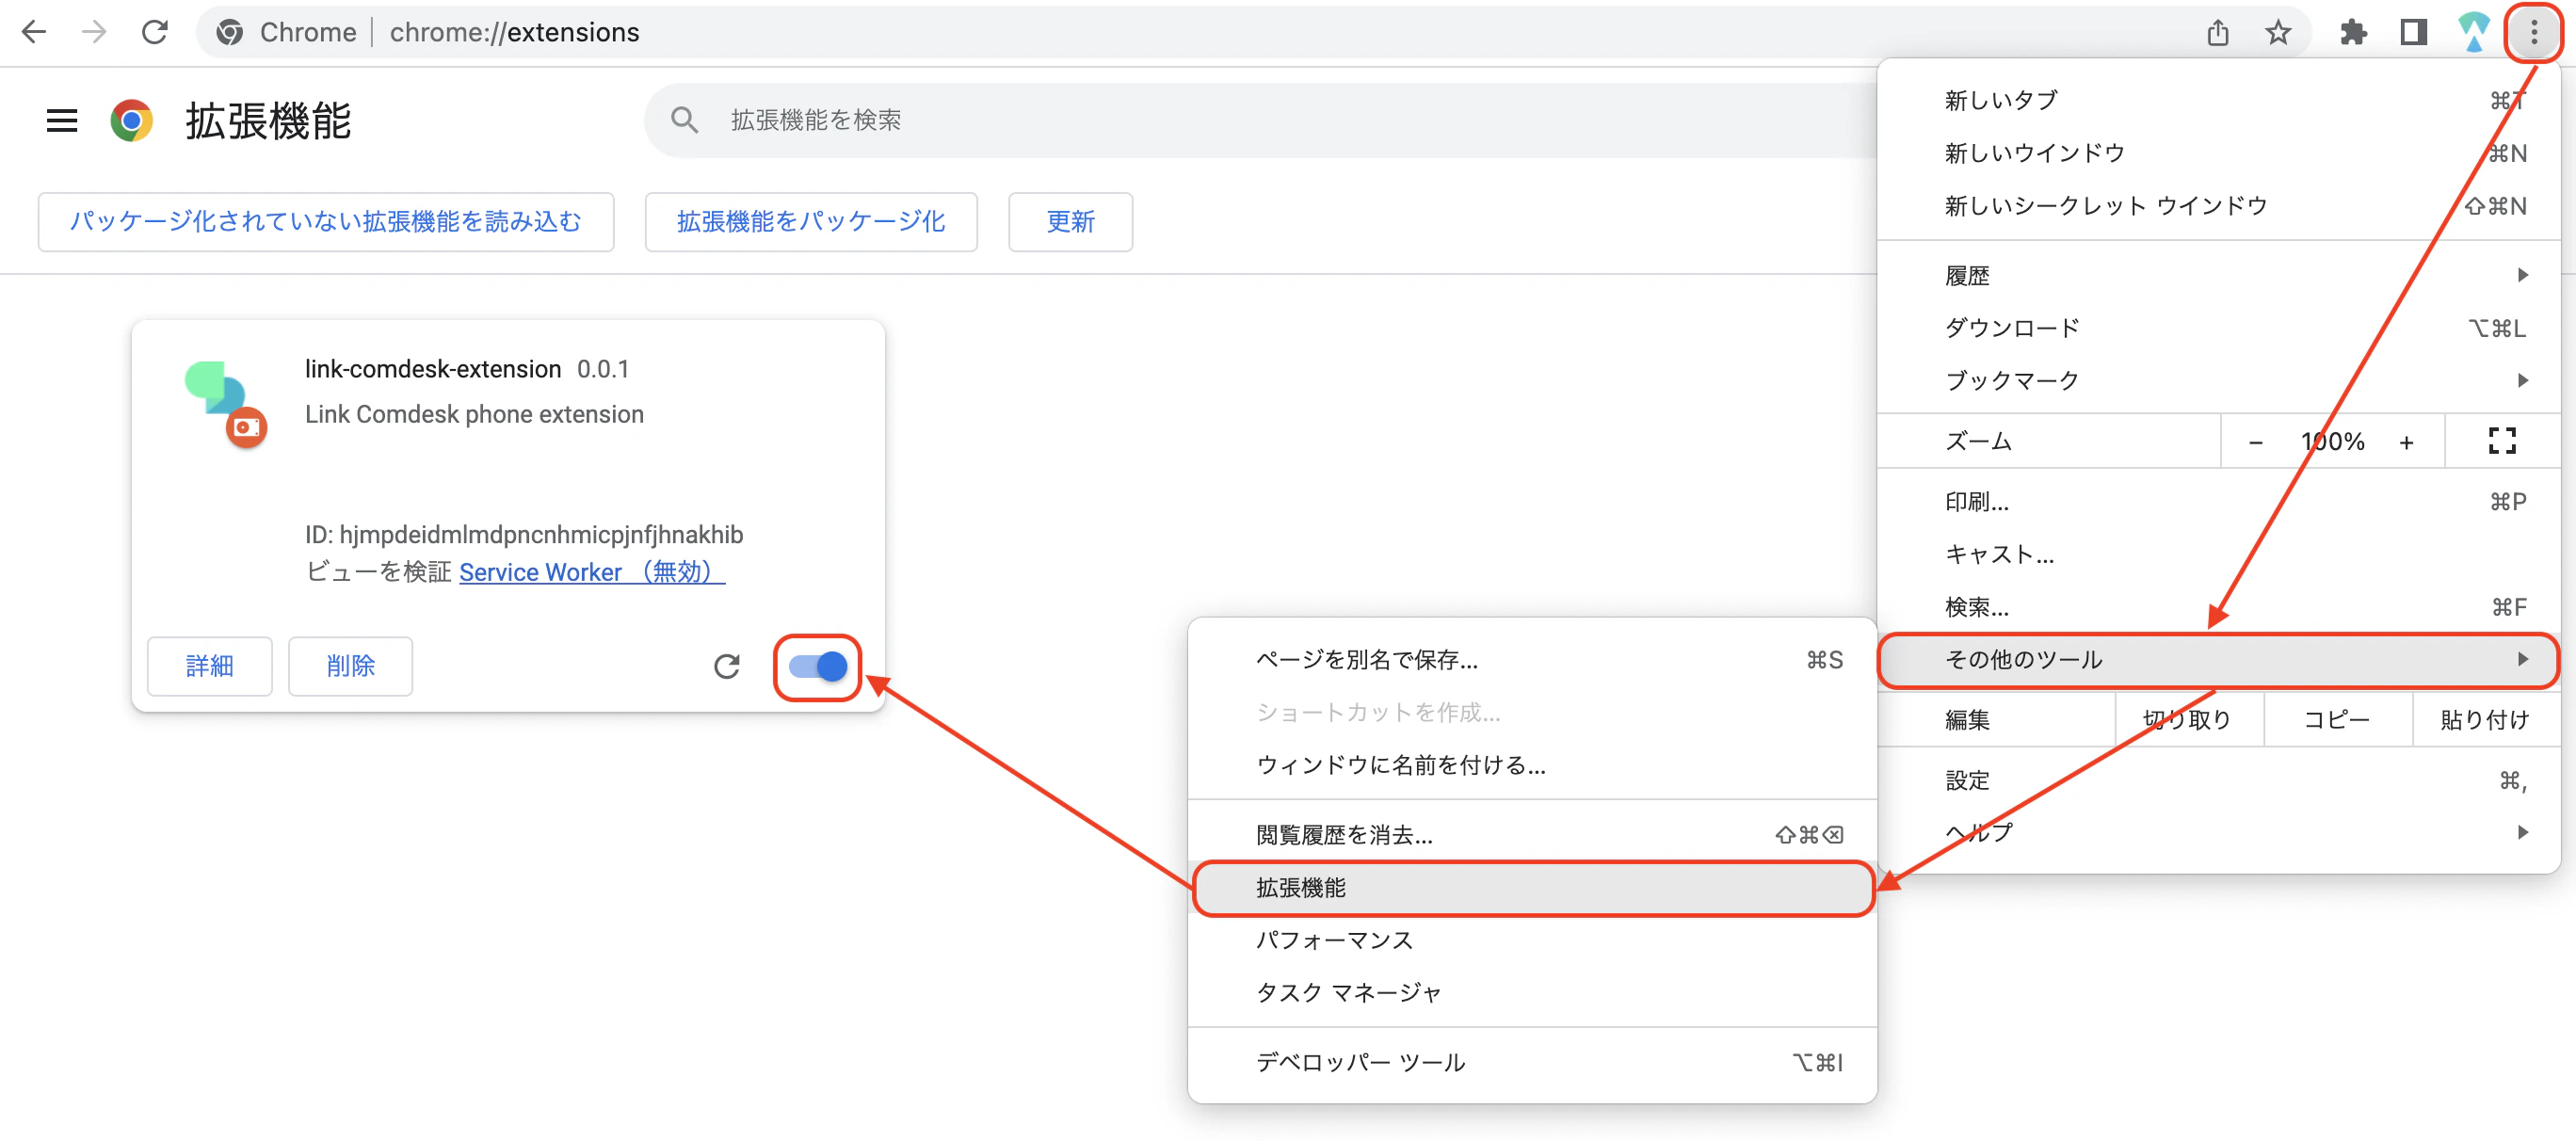Open タスク マネージャ from the submenu
Viewport: 2576px width, 1141px height.
coord(1532,993)
